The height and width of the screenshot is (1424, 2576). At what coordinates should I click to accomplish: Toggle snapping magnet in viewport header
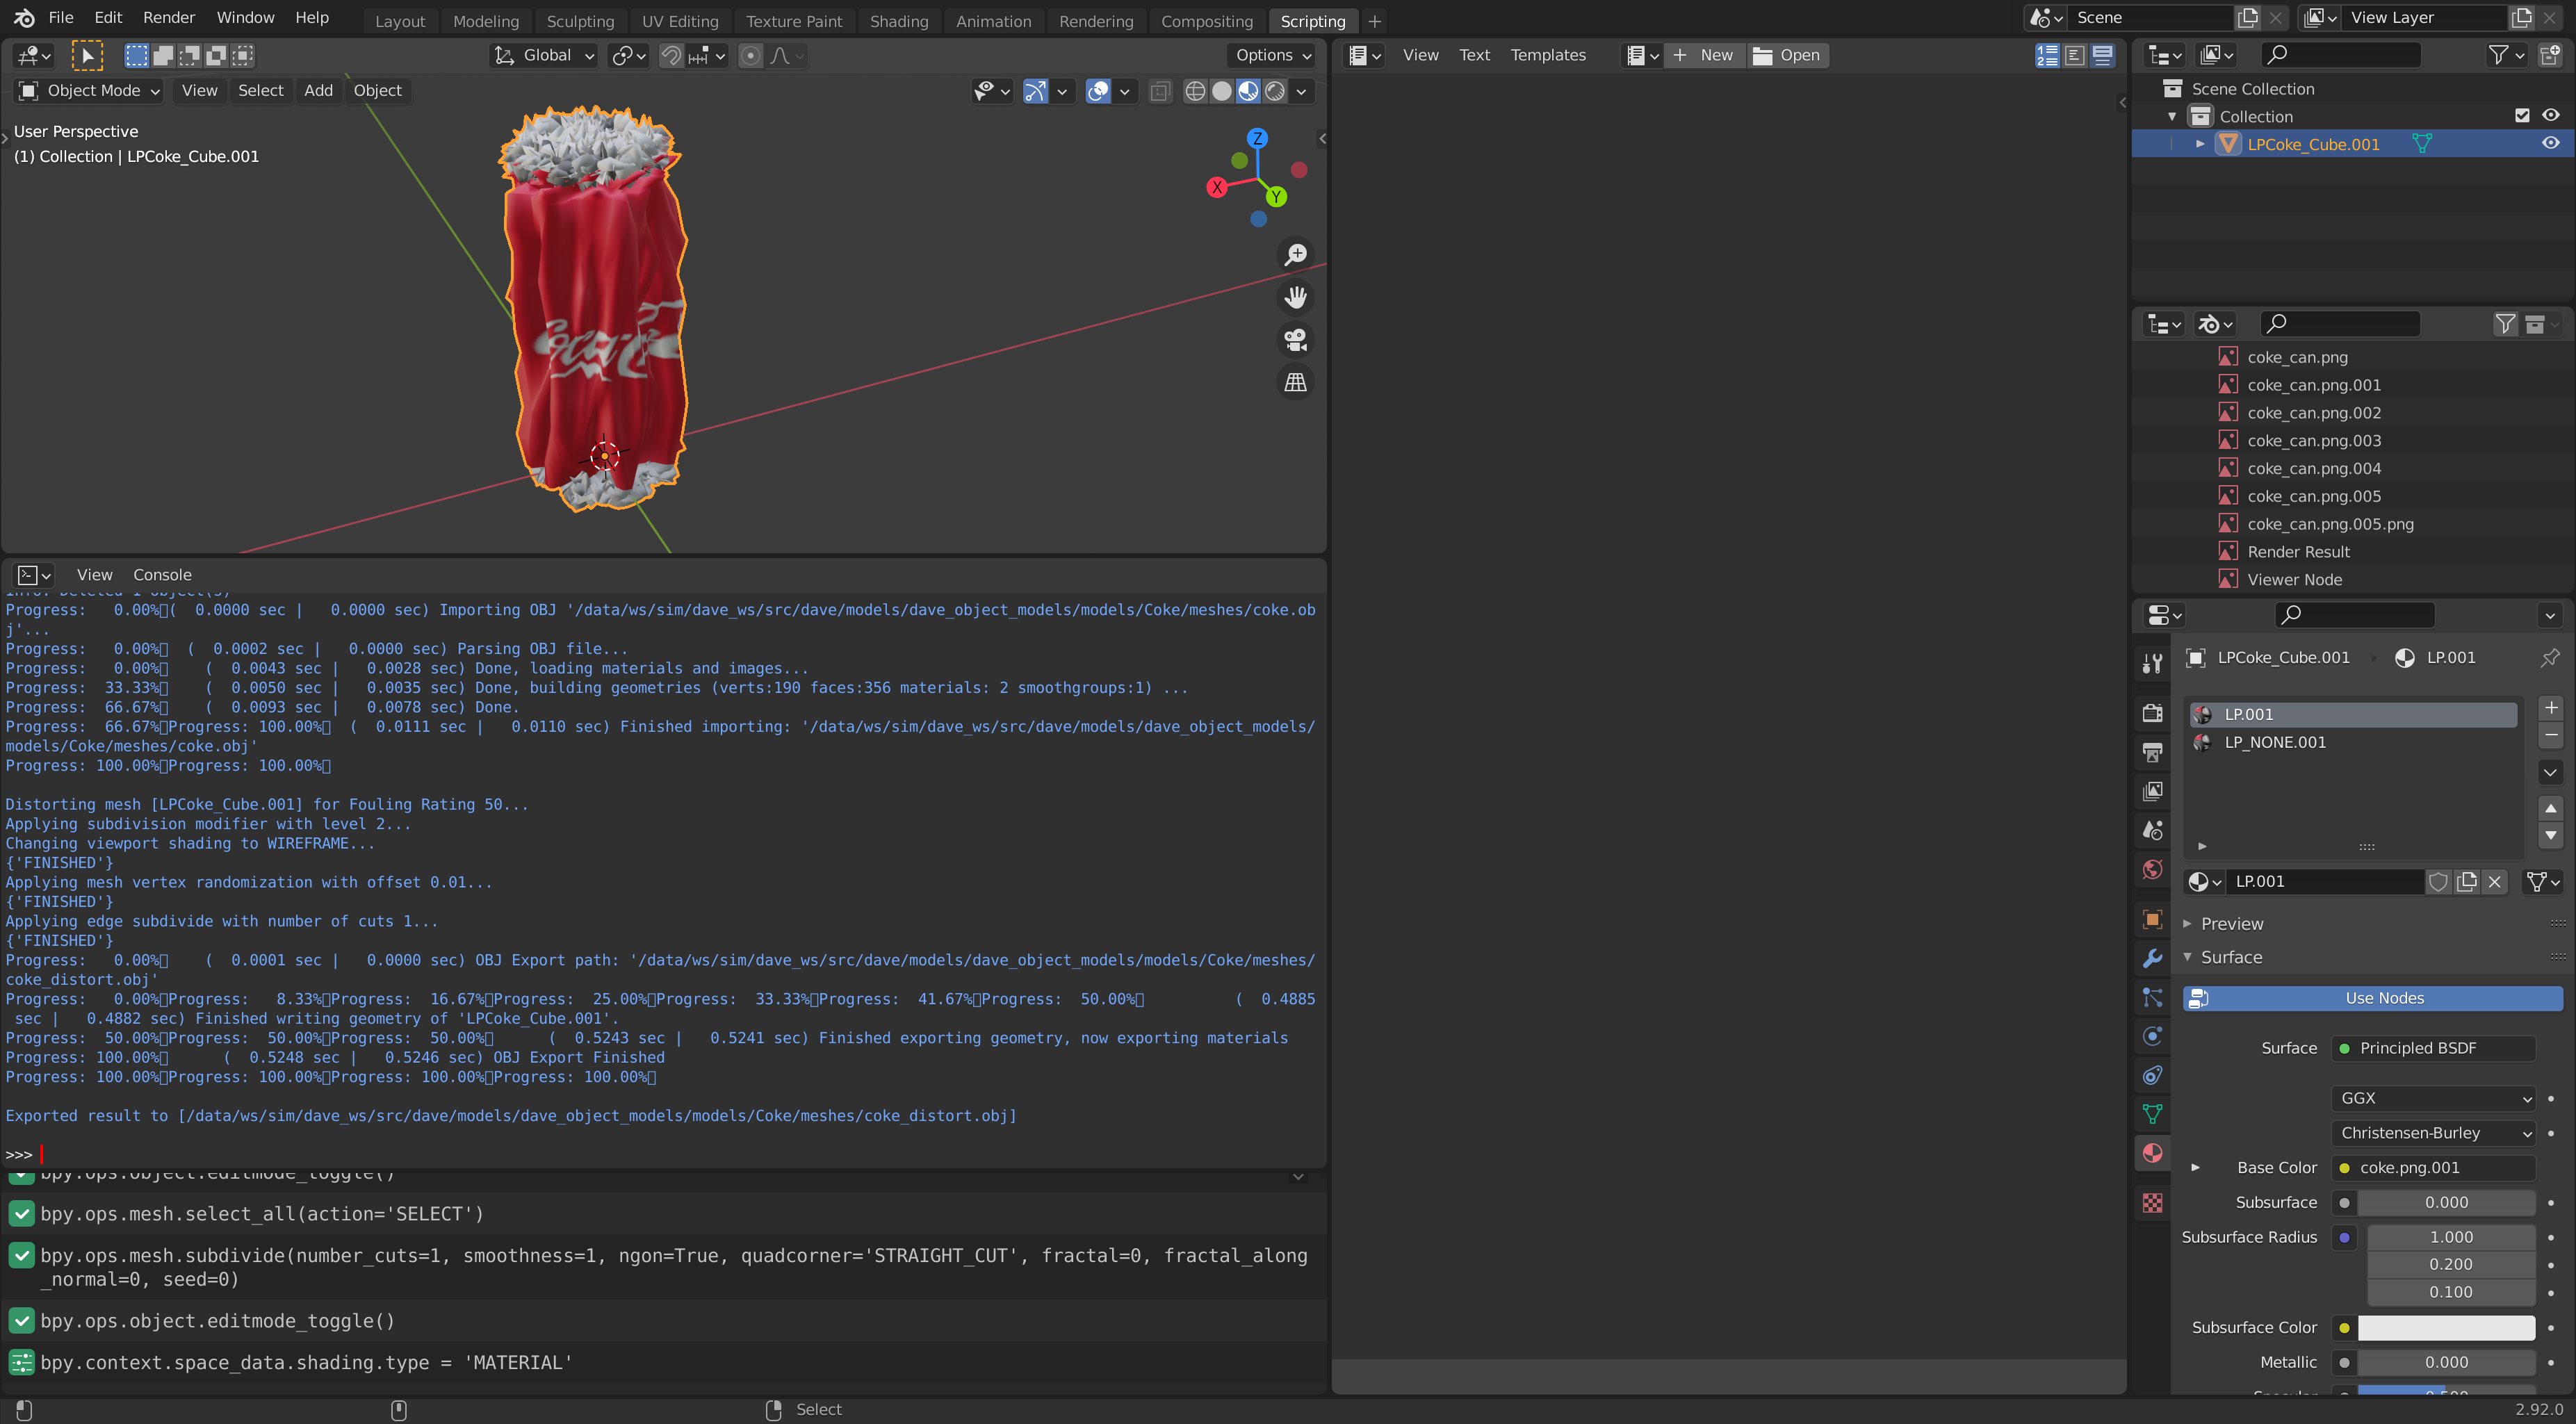[672, 56]
